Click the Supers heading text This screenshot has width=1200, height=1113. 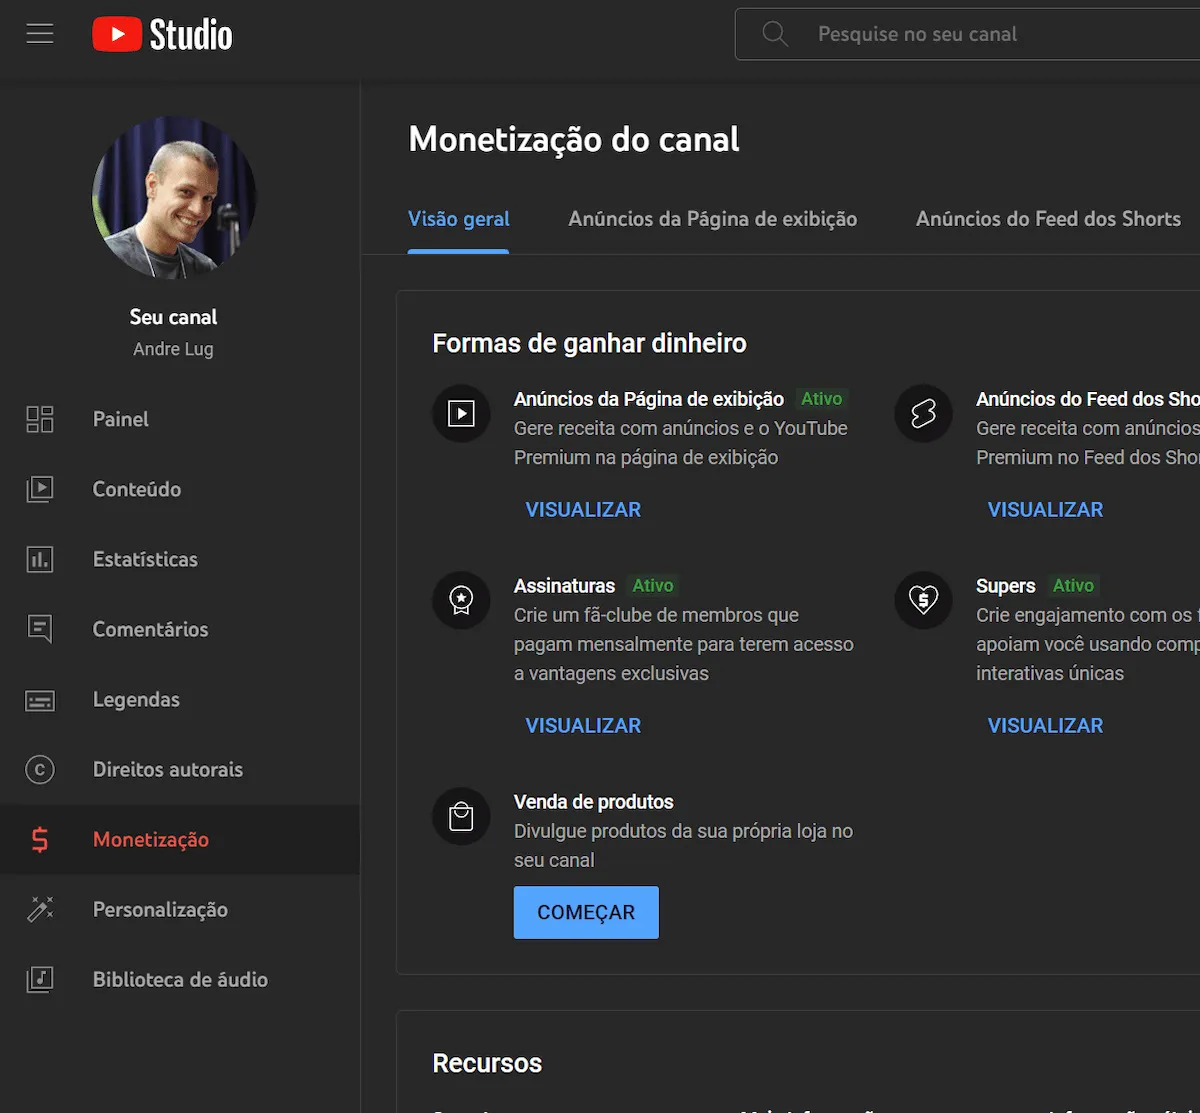[1006, 586]
